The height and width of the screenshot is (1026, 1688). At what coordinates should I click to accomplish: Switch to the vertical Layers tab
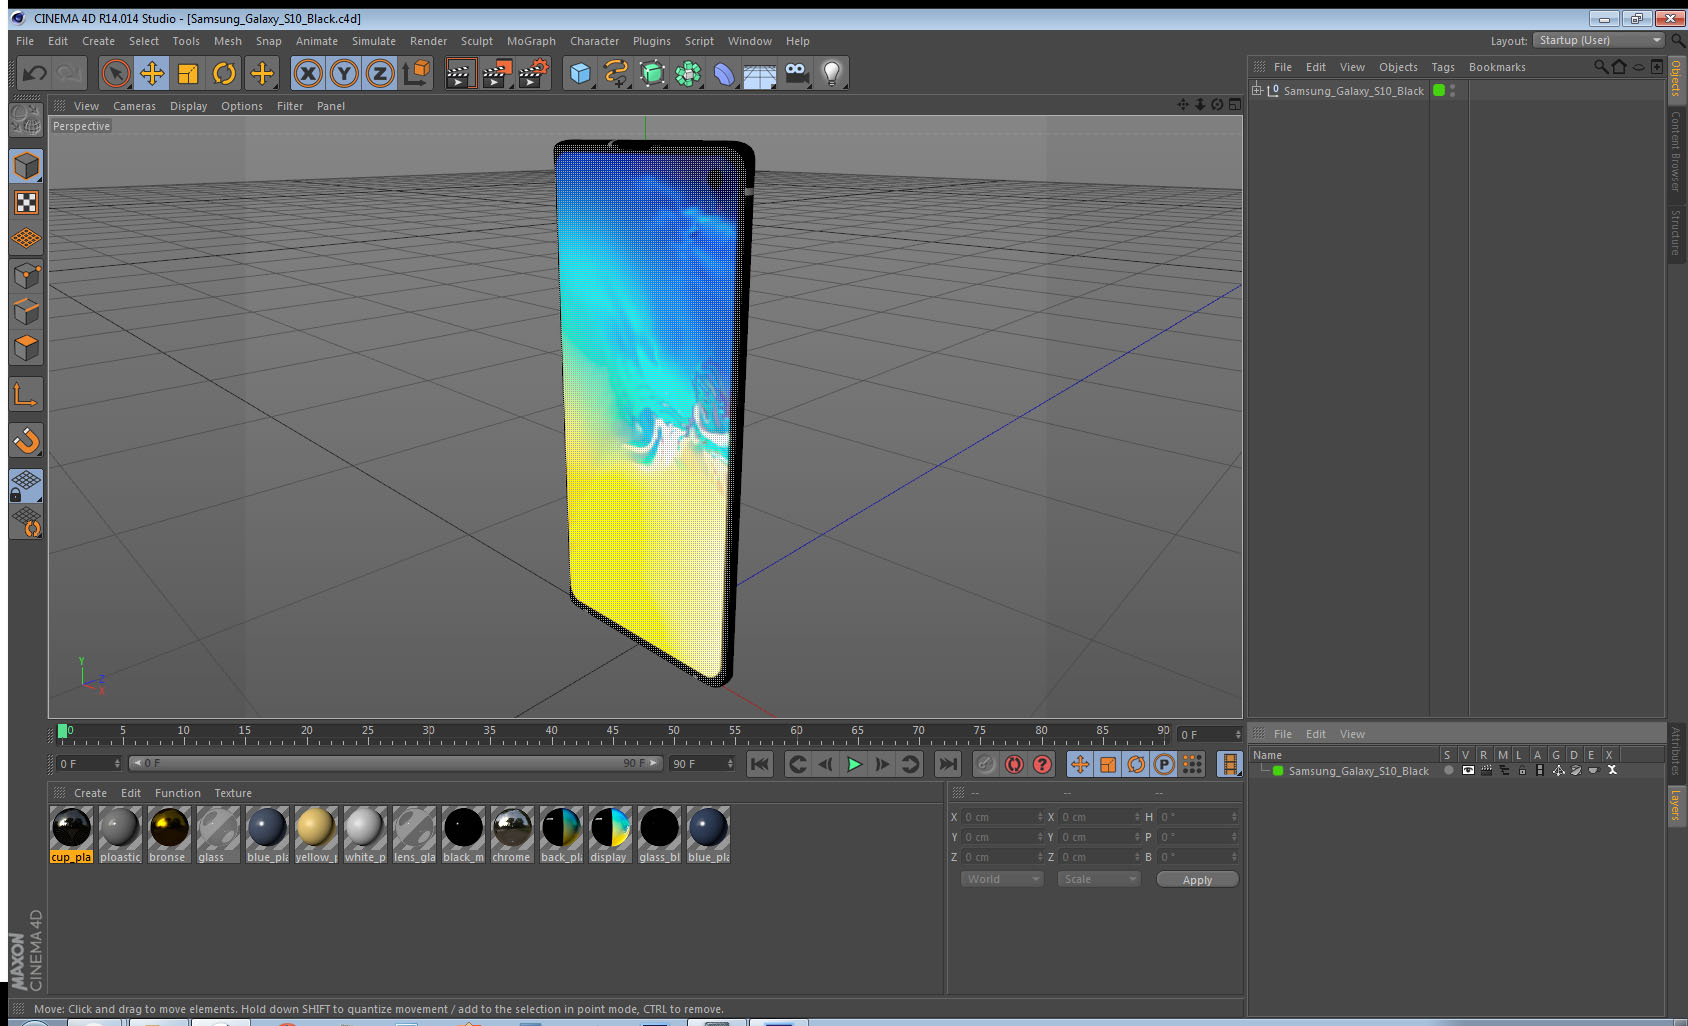click(x=1675, y=804)
